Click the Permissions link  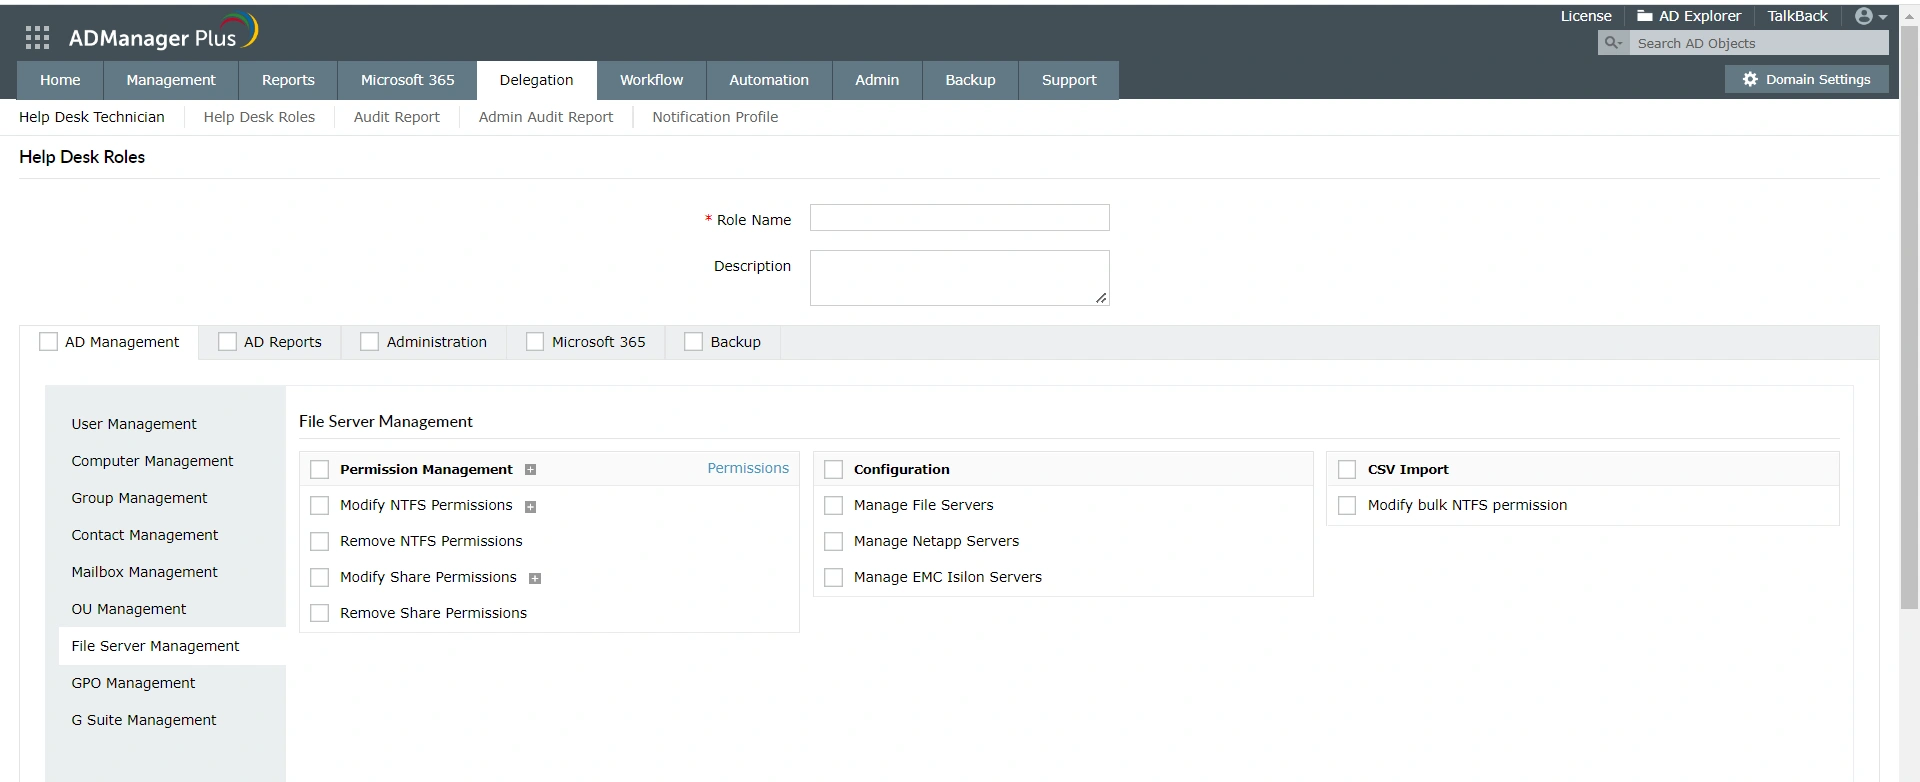point(748,468)
